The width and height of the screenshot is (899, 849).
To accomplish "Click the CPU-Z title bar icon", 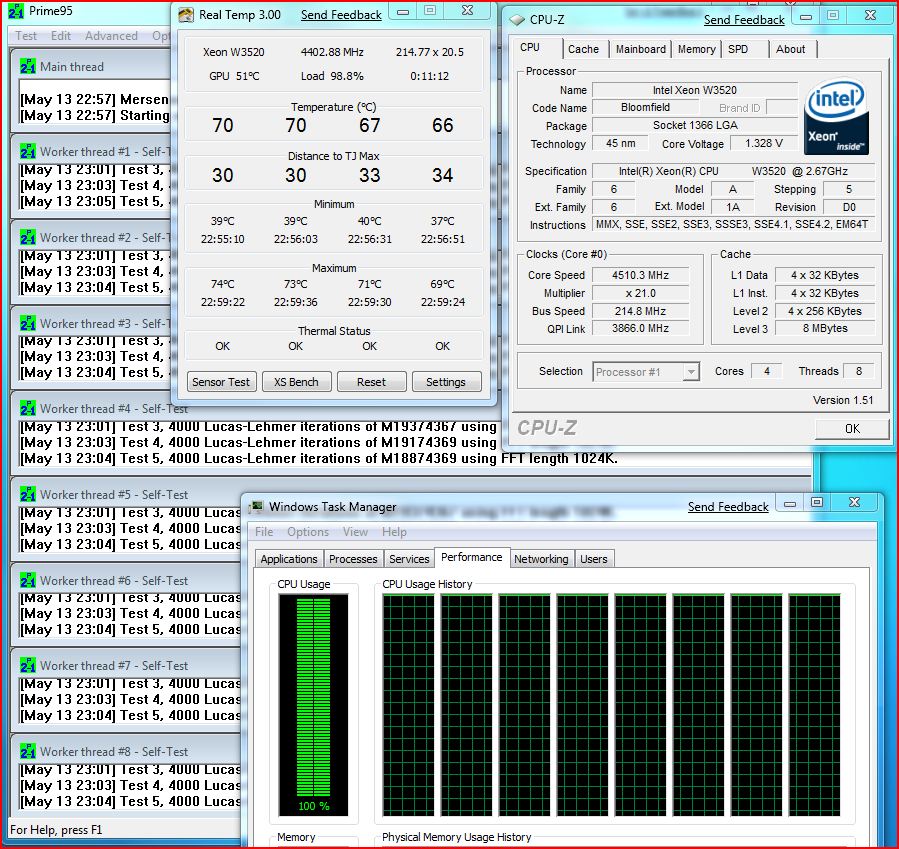I will pos(517,20).
